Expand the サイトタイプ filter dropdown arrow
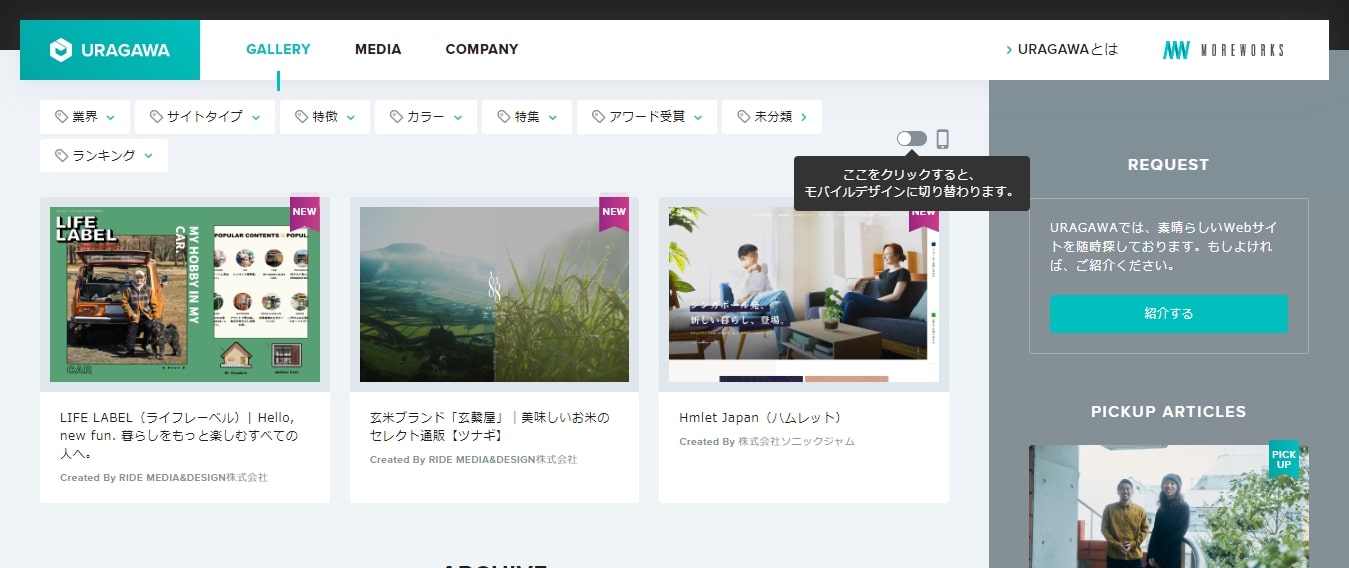The image size is (1349, 568). [256, 118]
